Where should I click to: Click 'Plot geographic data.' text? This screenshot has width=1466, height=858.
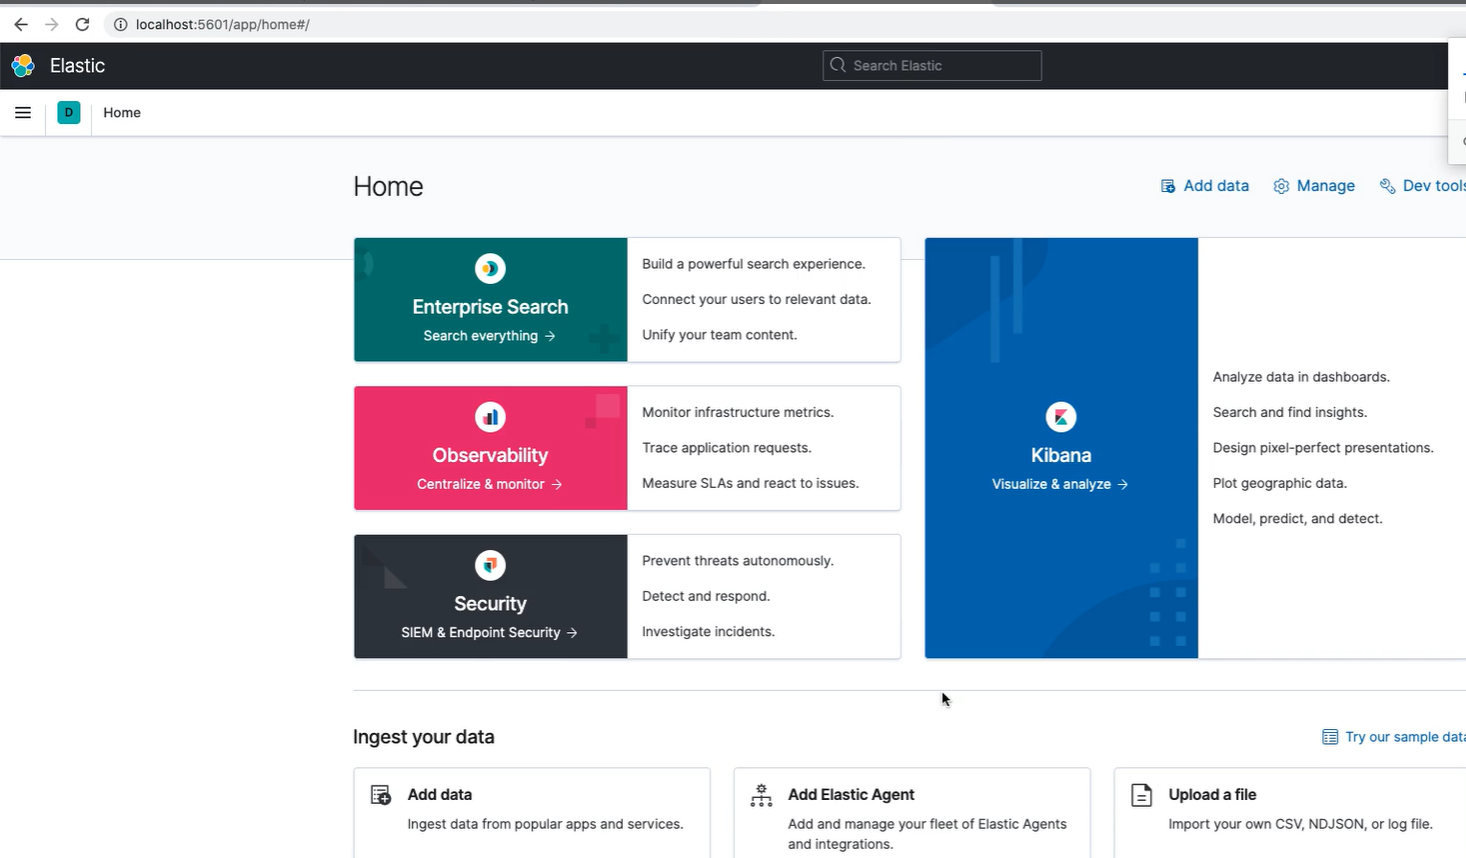pos(1280,483)
